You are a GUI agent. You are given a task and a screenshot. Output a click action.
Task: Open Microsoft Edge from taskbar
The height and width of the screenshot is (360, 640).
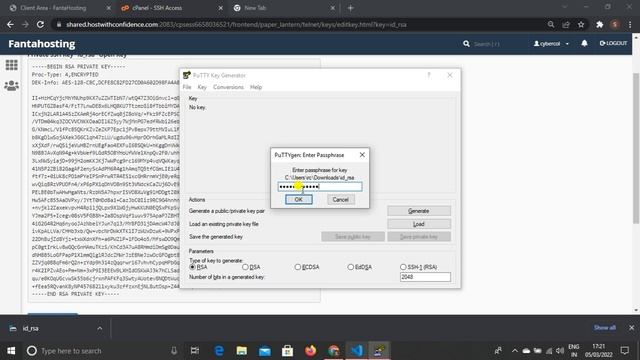[219, 351]
